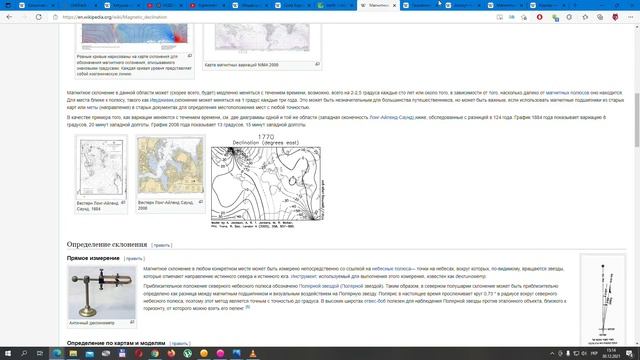Open Firefox from the taskbar

point(171,353)
